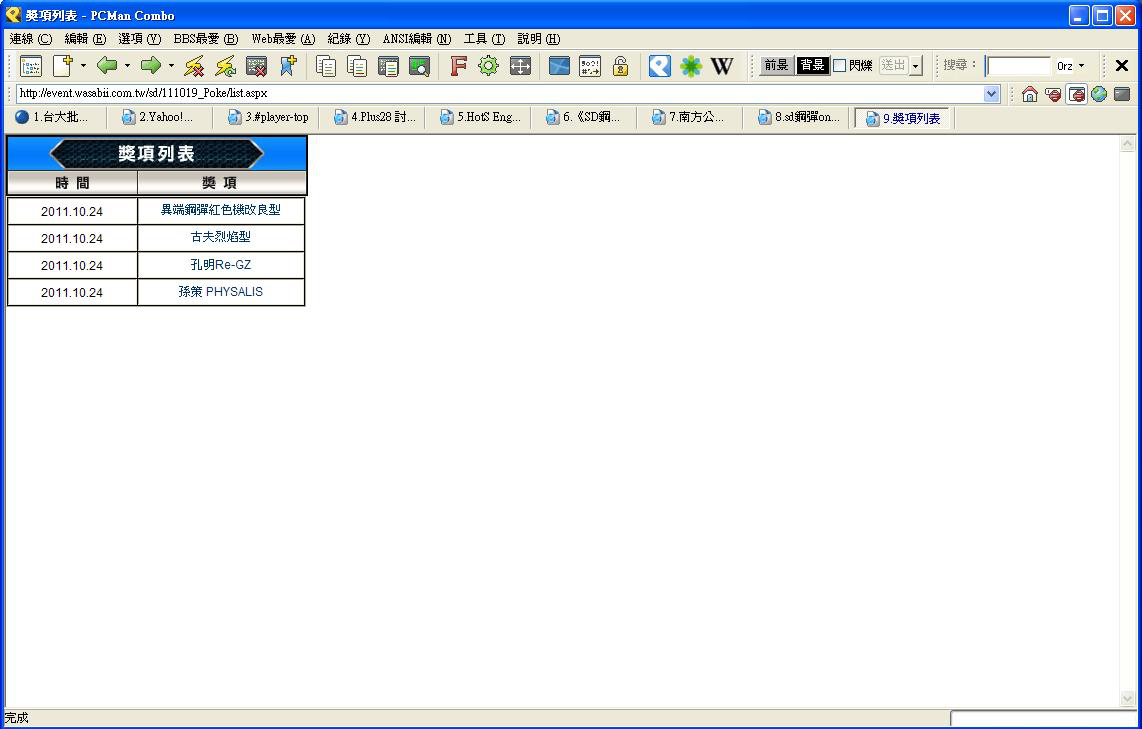Open the 紀錄 (Y) menu
This screenshot has height=729, width=1142.
coord(349,39)
